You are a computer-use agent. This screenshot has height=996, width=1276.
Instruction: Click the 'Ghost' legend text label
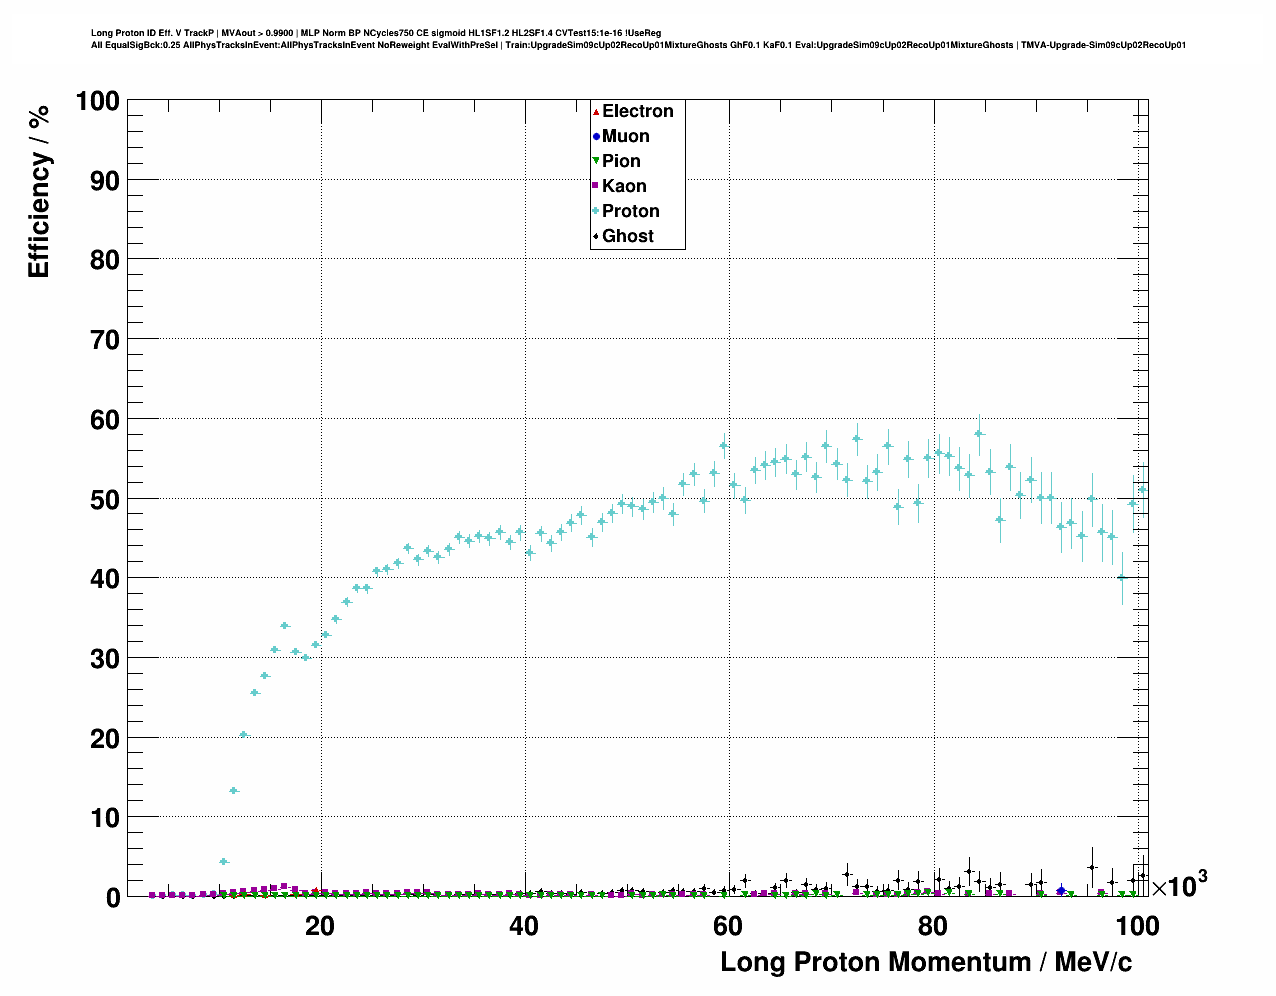[627, 236]
